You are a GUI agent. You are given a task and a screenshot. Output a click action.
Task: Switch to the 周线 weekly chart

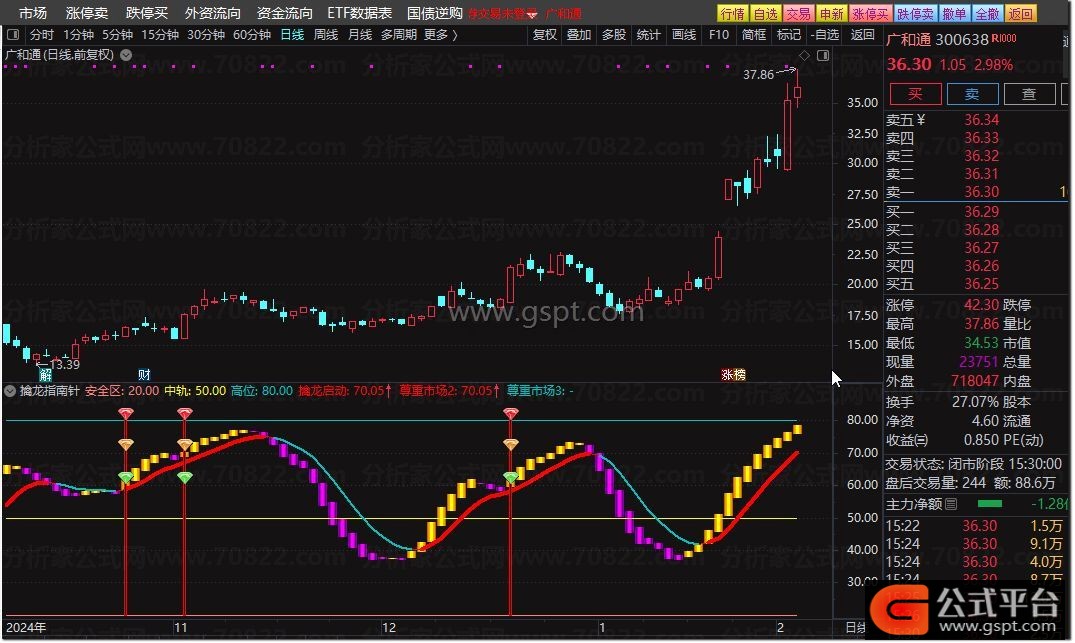point(326,34)
